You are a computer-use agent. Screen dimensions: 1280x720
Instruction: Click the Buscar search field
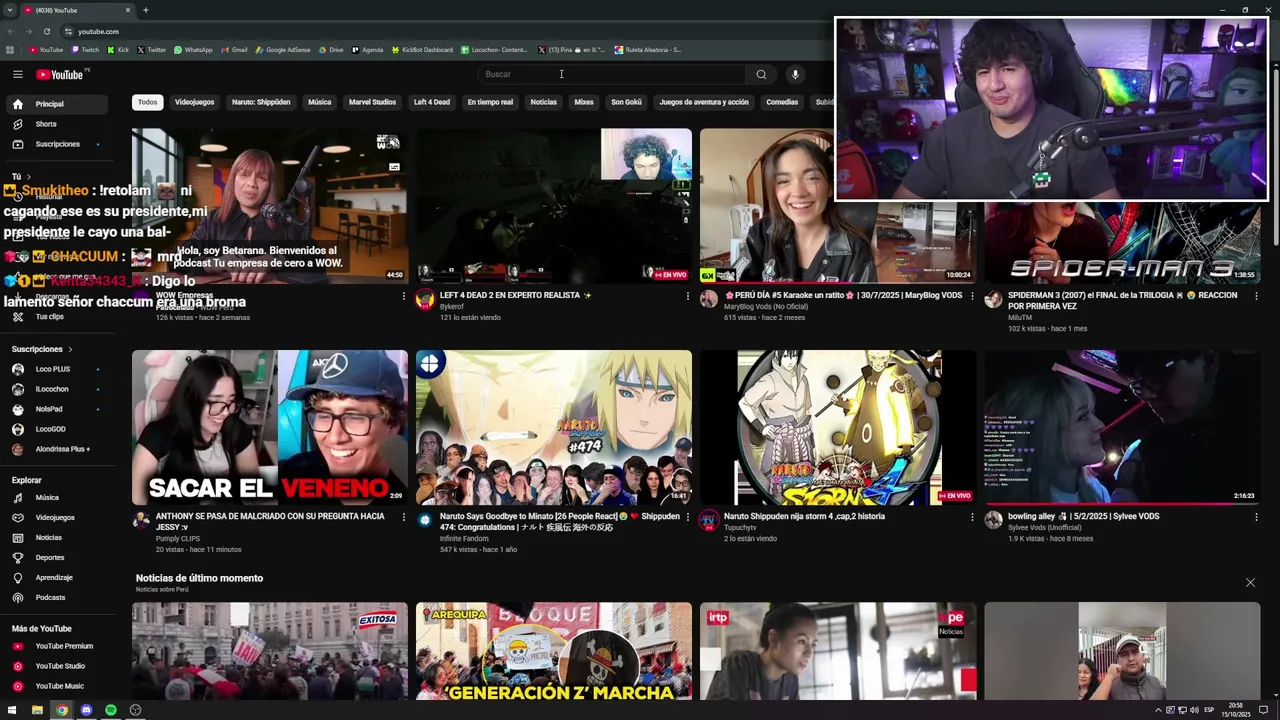click(613, 74)
